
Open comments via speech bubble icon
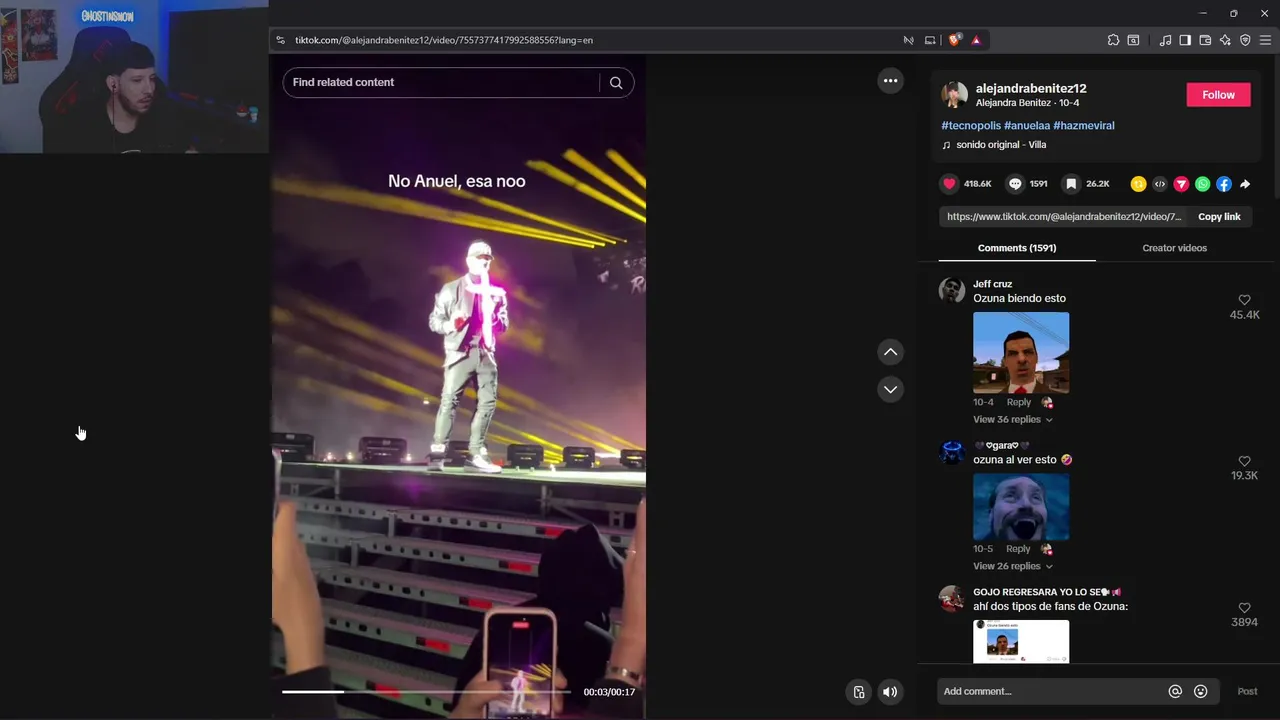(x=1015, y=184)
